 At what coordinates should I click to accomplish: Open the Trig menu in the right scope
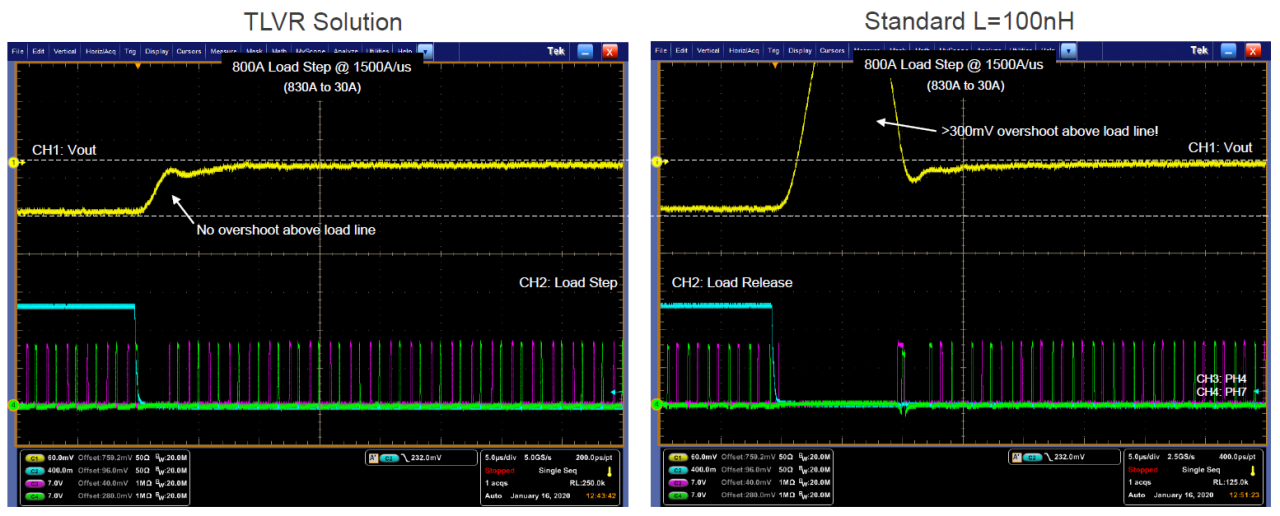[x=772, y=50]
